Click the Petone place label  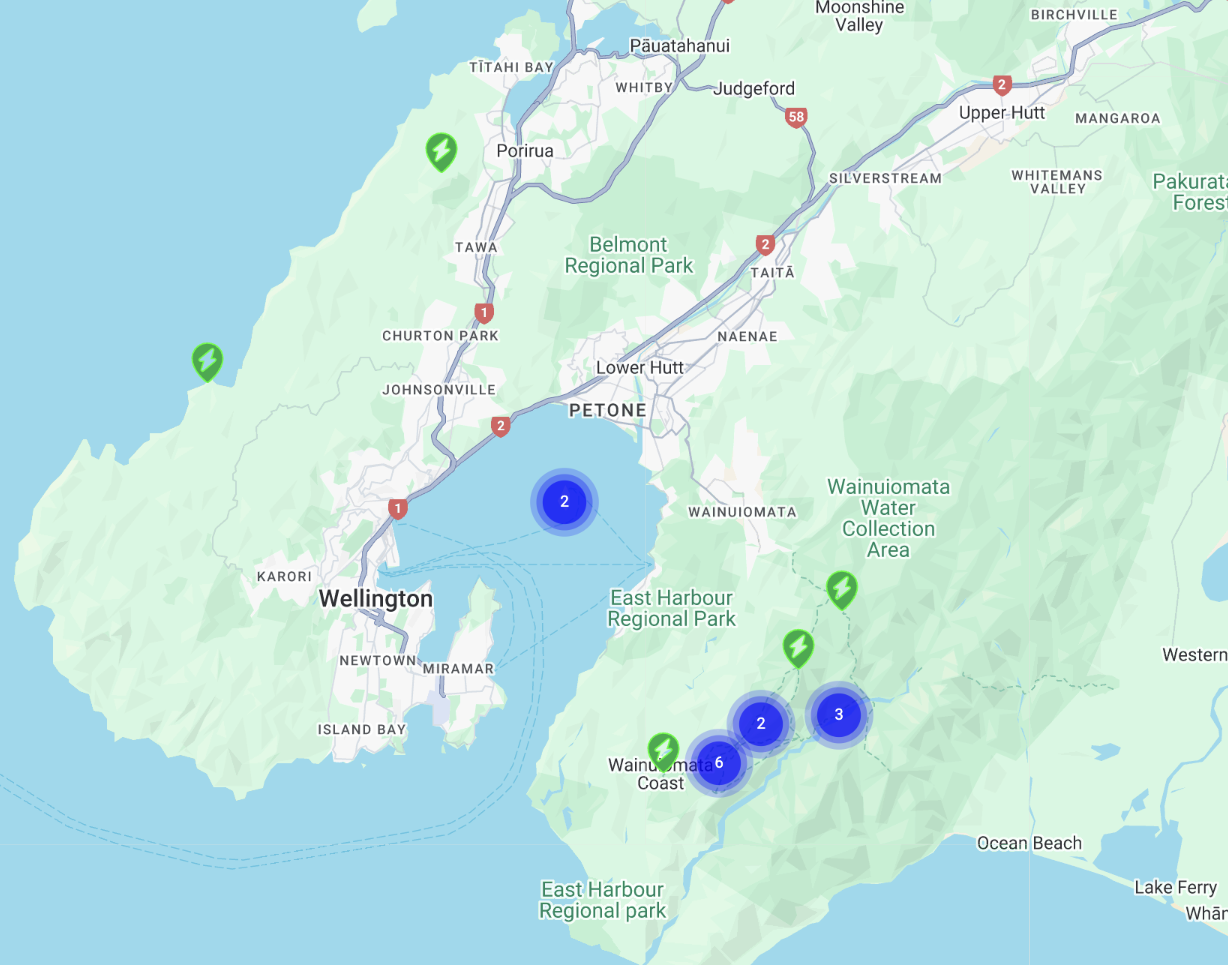[x=607, y=410]
